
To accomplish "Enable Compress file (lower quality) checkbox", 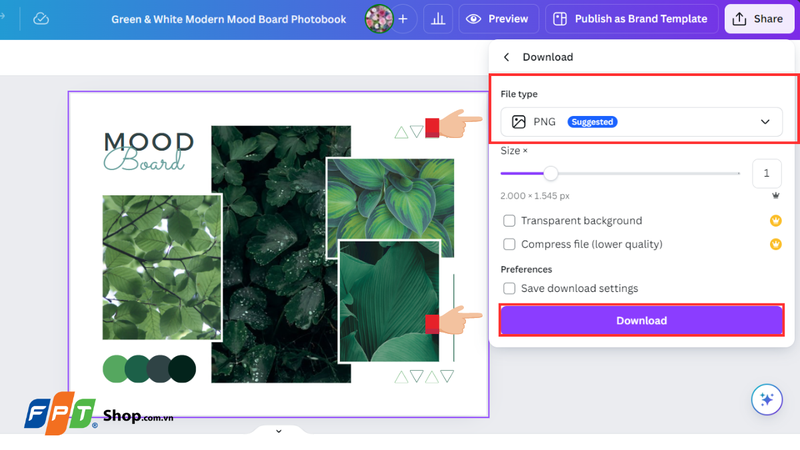I will click(x=509, y=244).
